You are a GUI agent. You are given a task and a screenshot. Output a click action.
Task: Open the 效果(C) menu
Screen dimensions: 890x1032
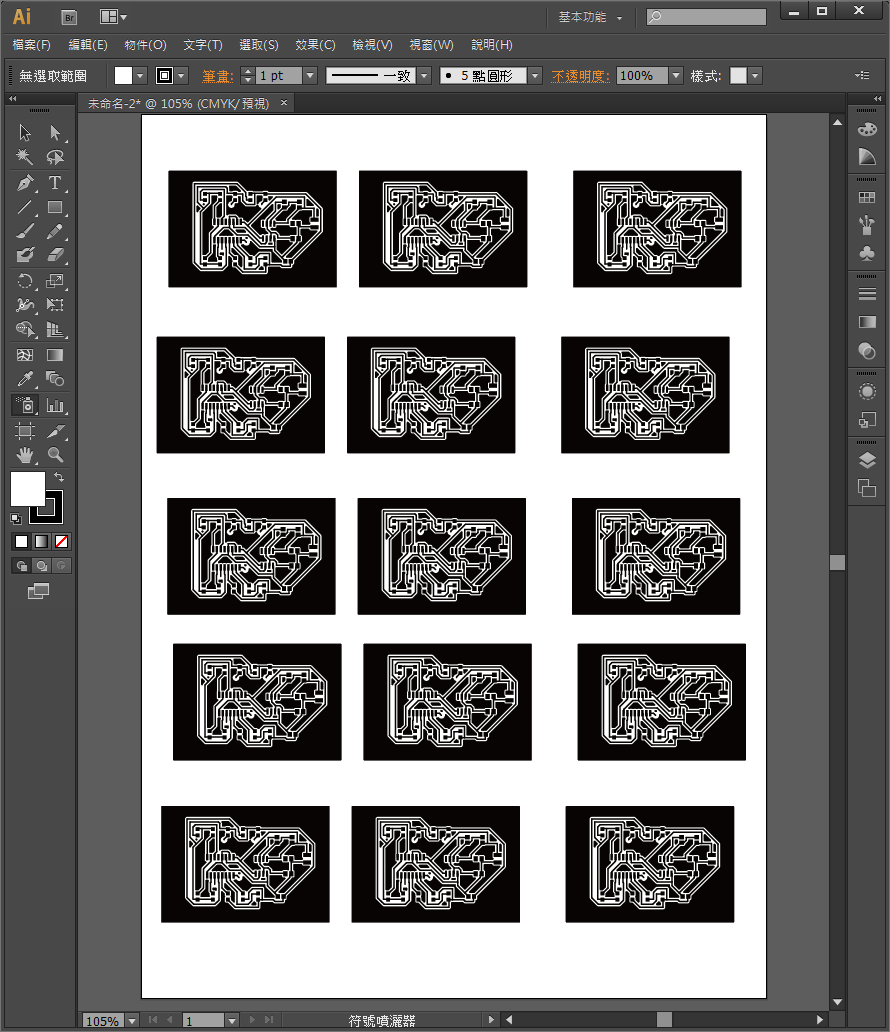[x=315, y=45]
